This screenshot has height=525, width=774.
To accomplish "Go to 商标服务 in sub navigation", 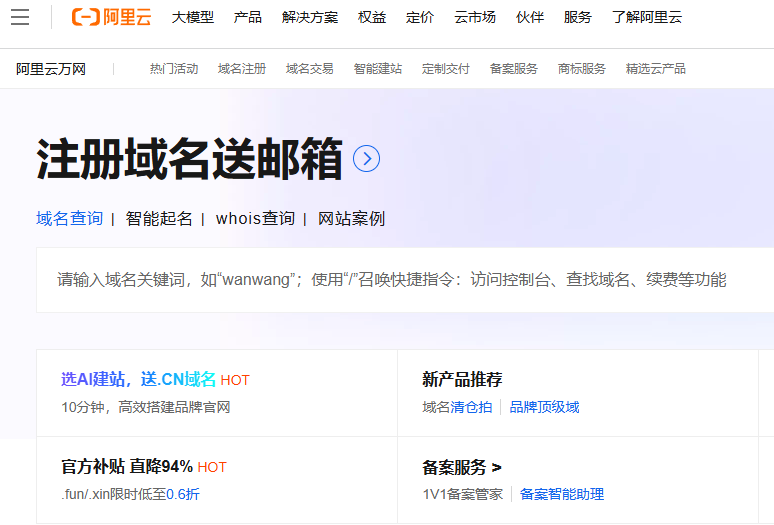I will pos(582,69).
